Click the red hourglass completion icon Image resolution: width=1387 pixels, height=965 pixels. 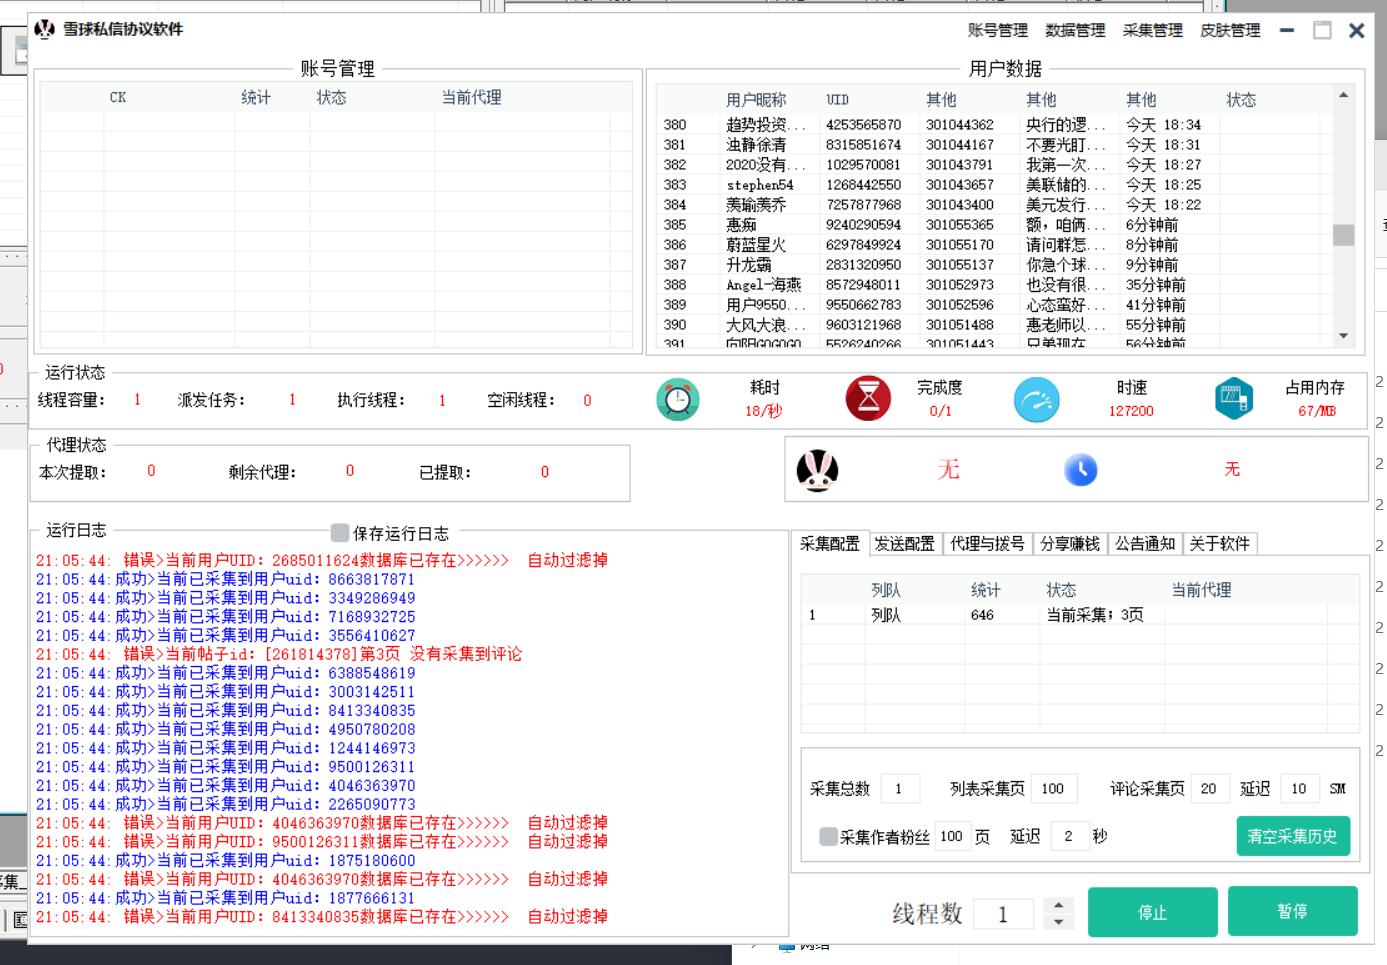[868, 399]
